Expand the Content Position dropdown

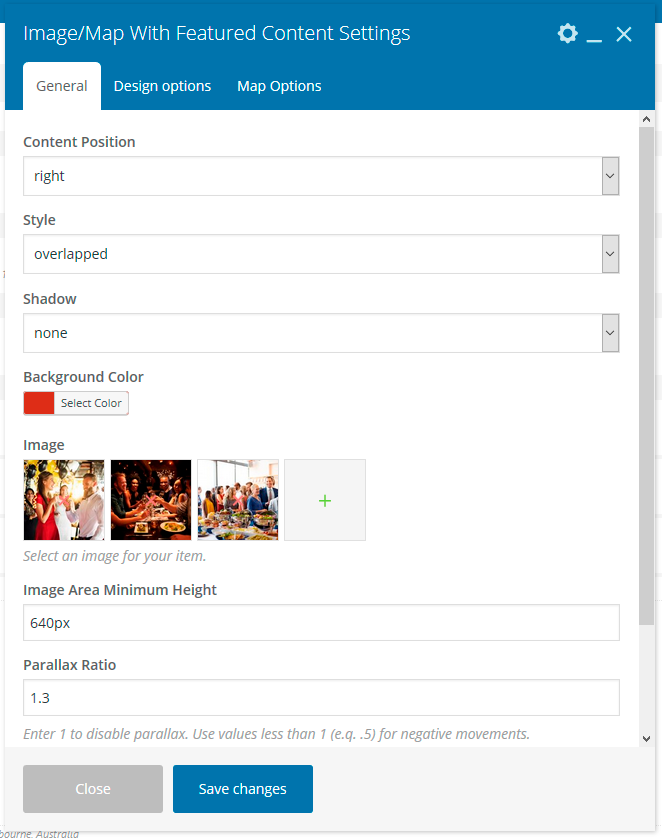coord(321,176)
